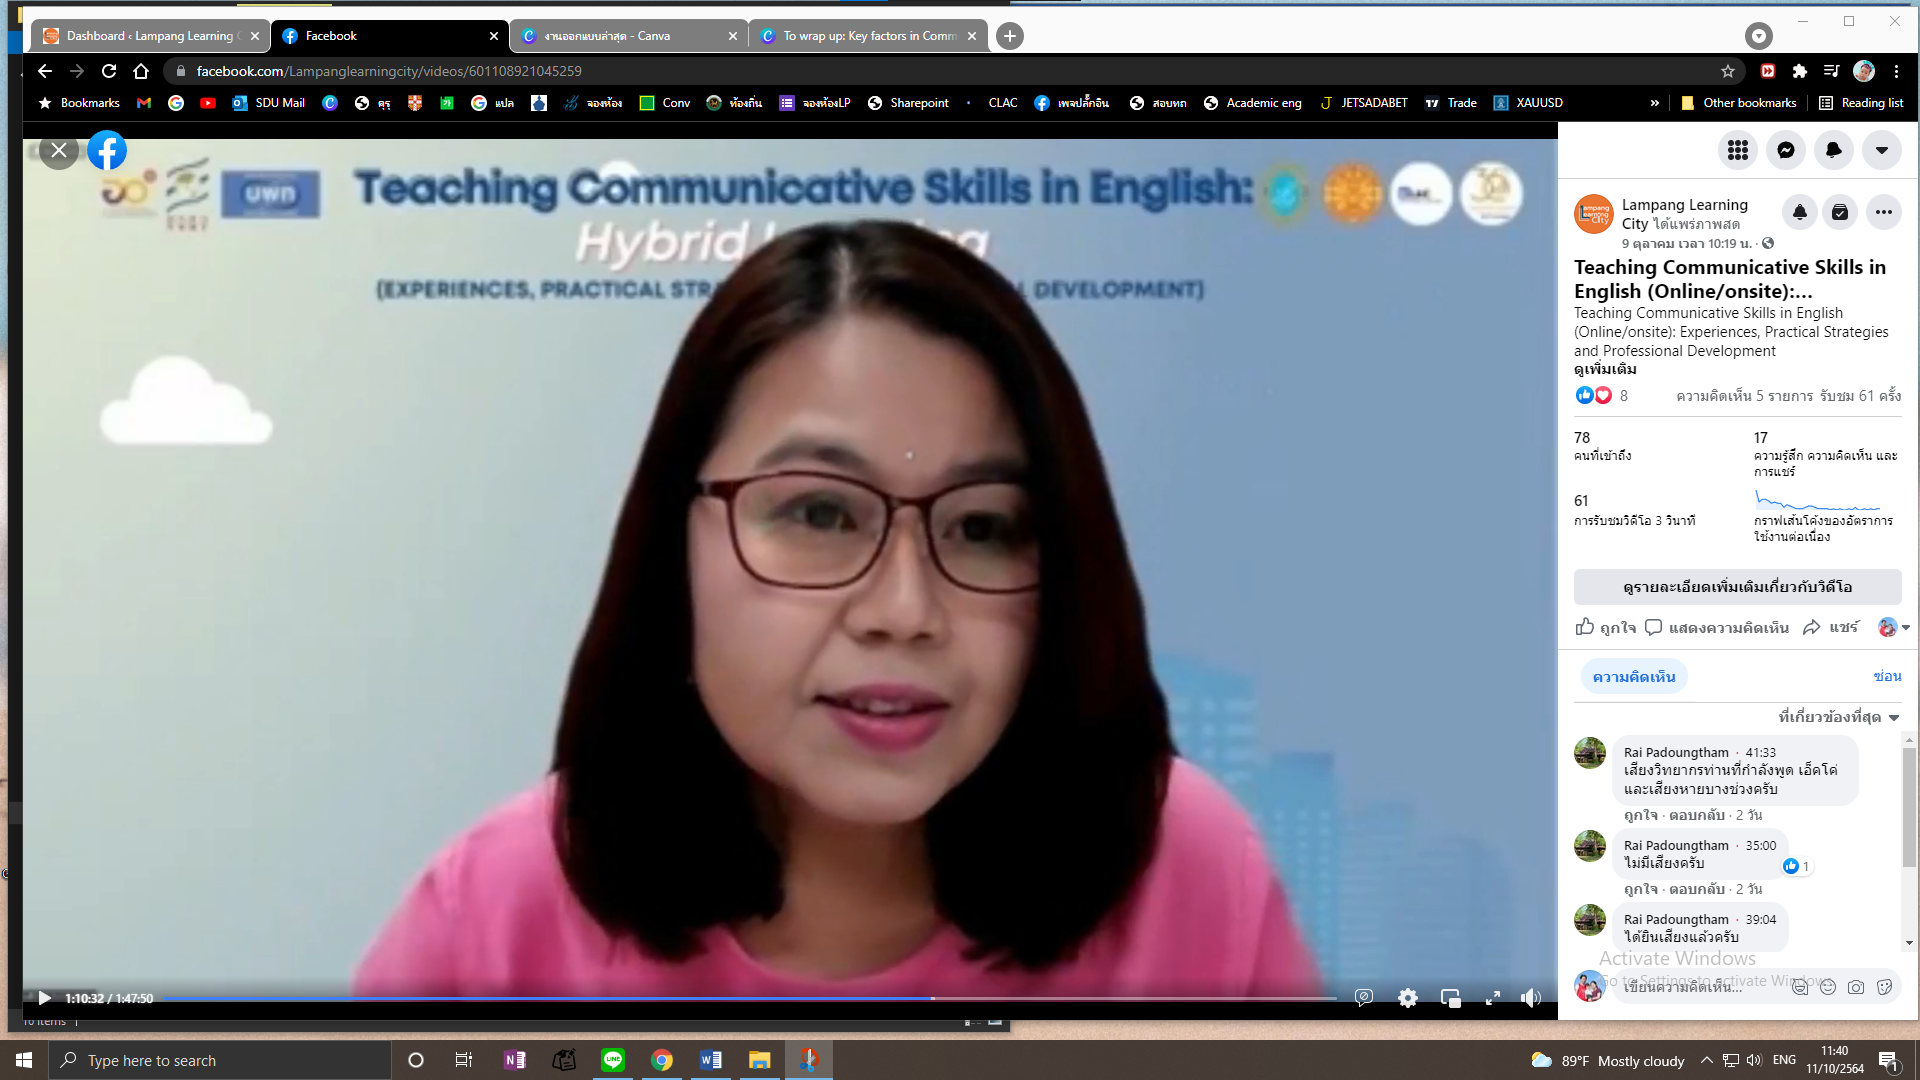This screenshot has width=1920, height=1080.
Task: Click the view more video details button
Action: [x=1737, y=587]
